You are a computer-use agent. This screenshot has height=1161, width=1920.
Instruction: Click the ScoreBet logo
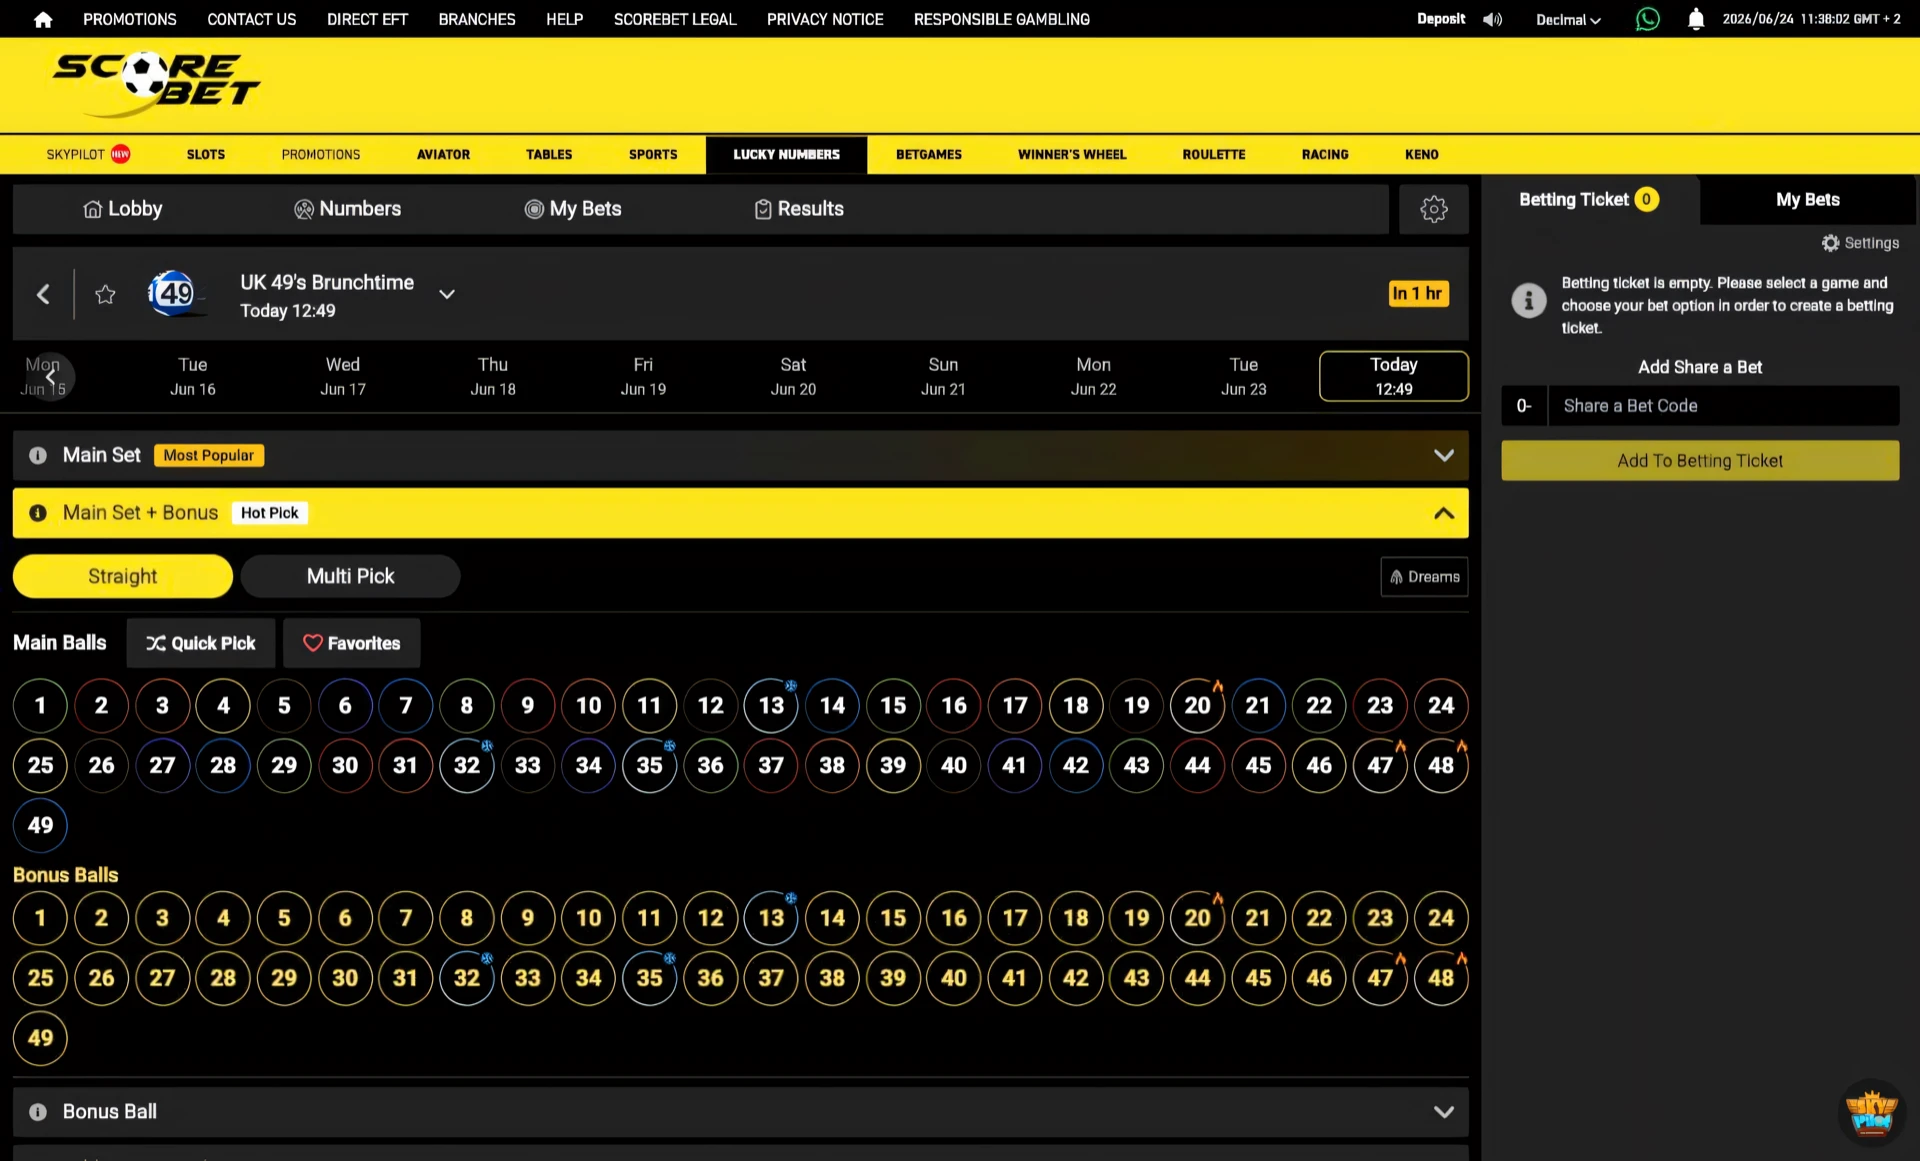[155, 83]
